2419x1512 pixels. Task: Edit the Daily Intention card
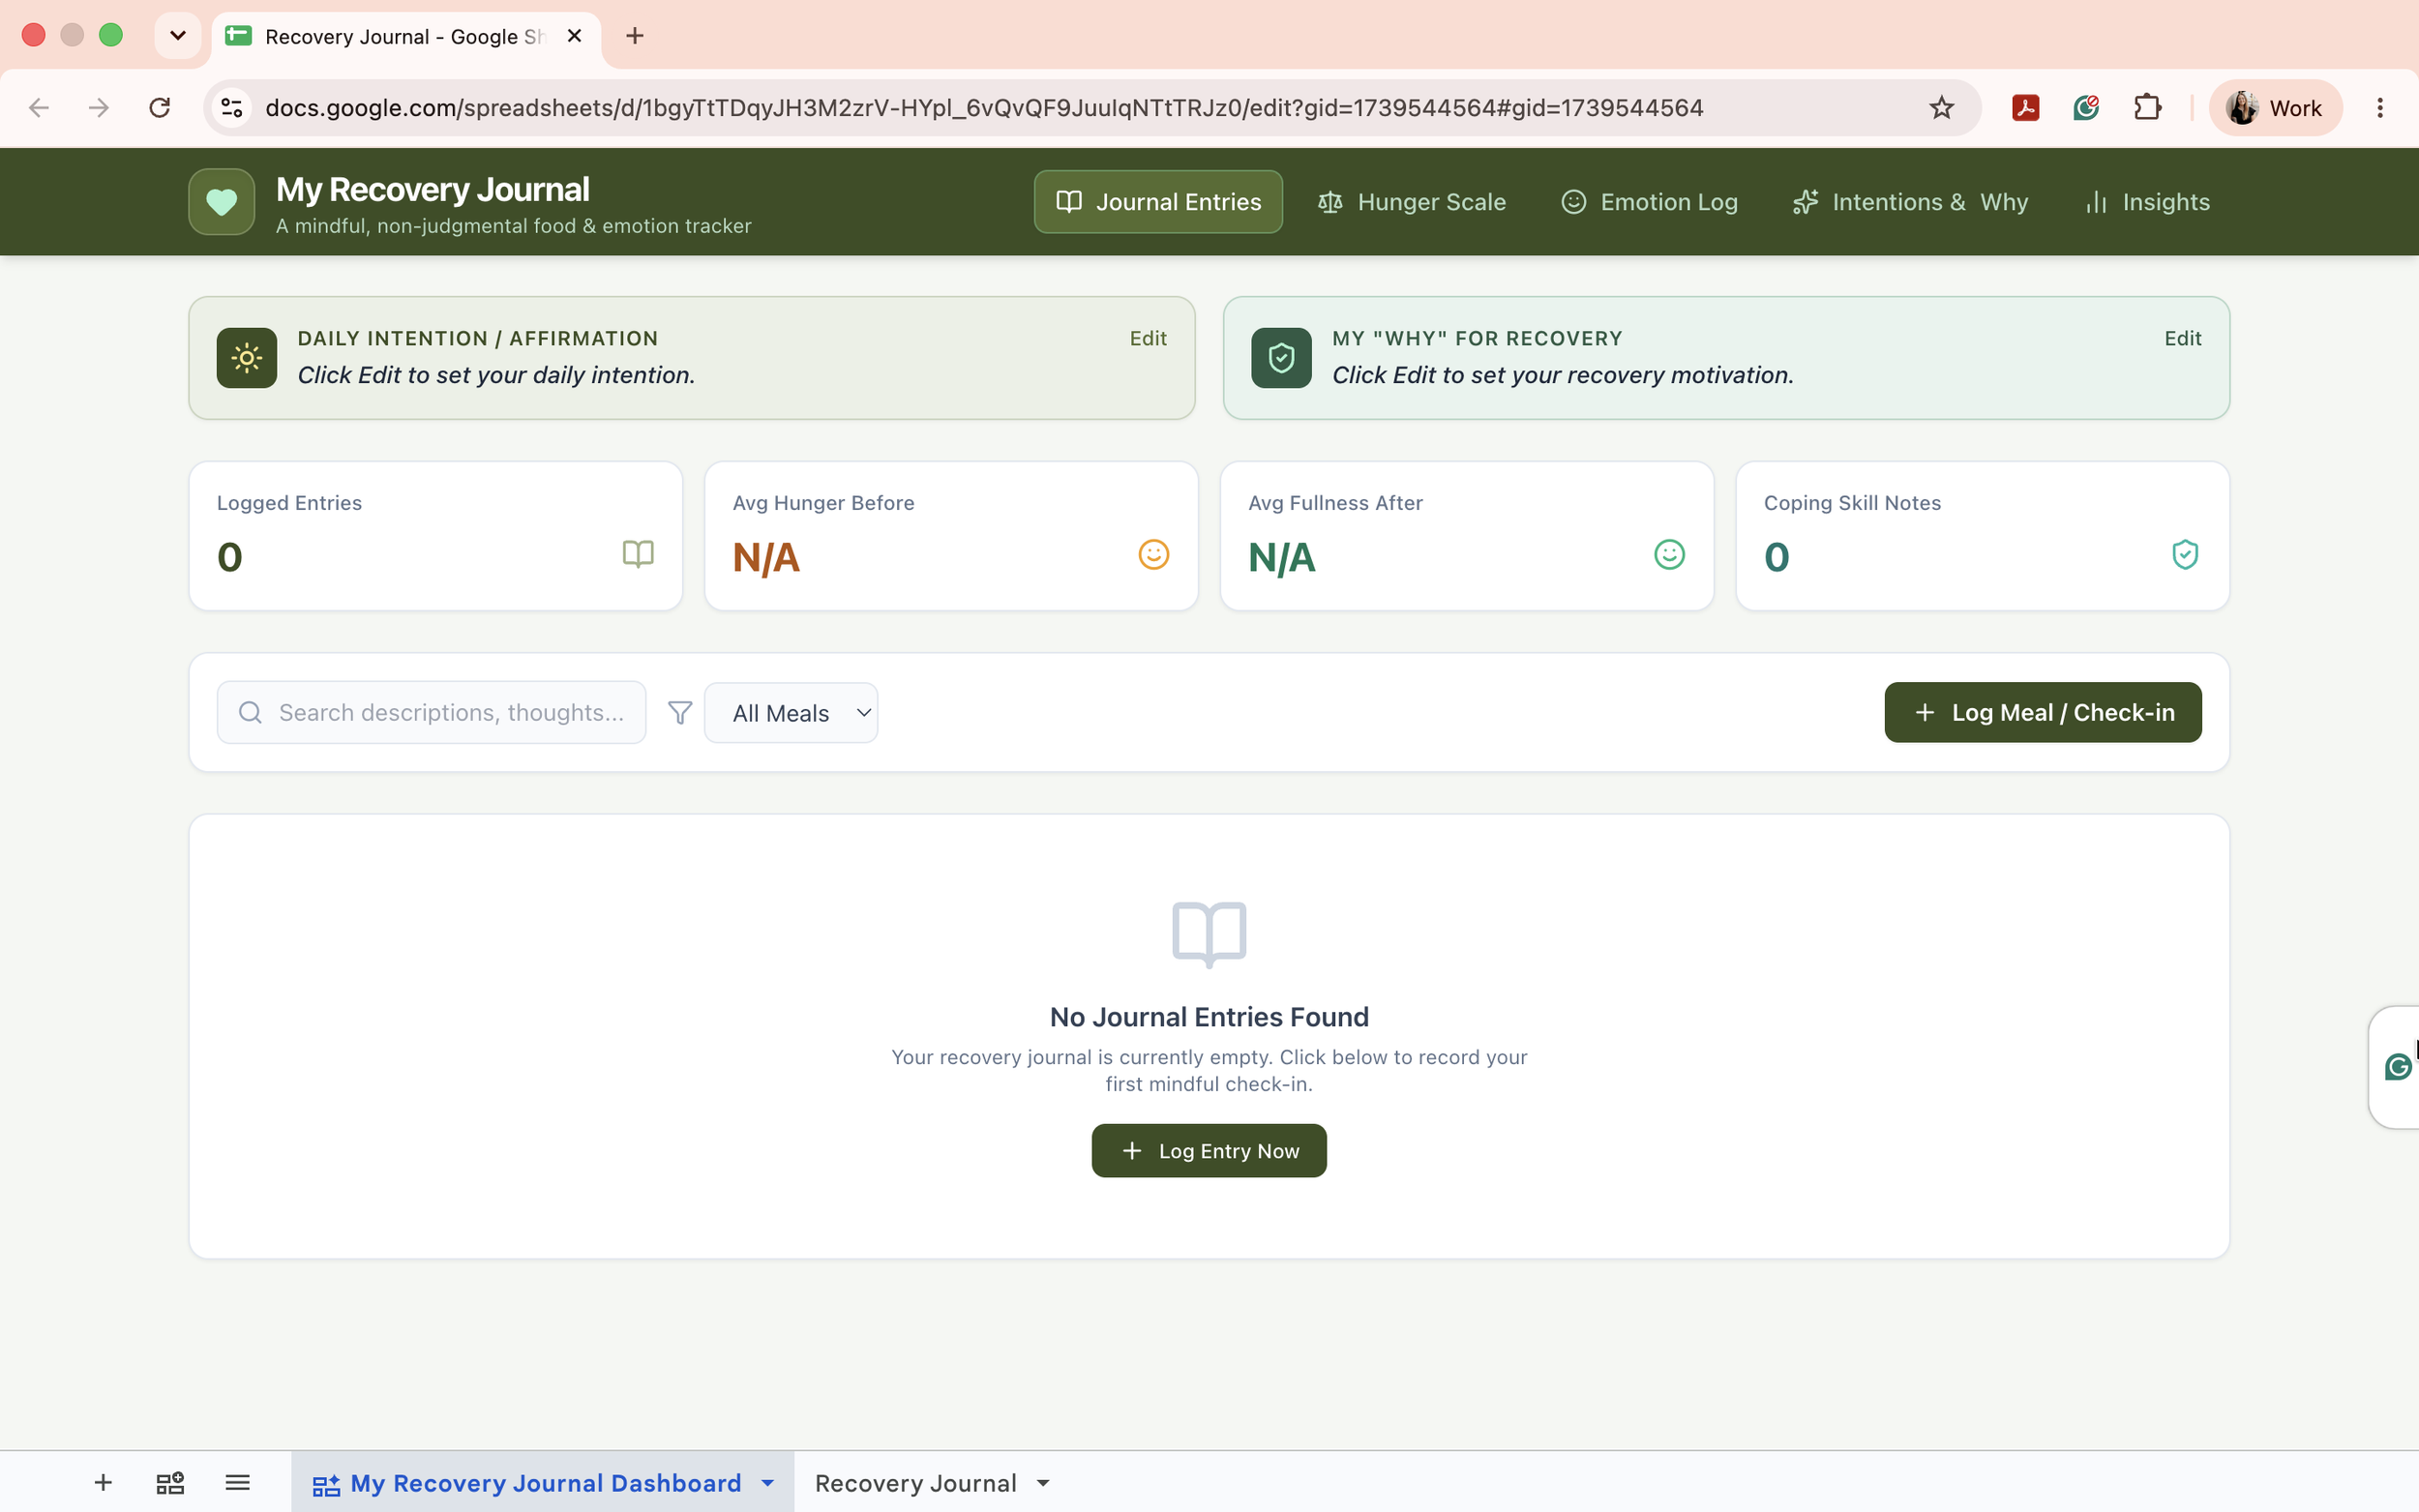tap(1147, 338)
